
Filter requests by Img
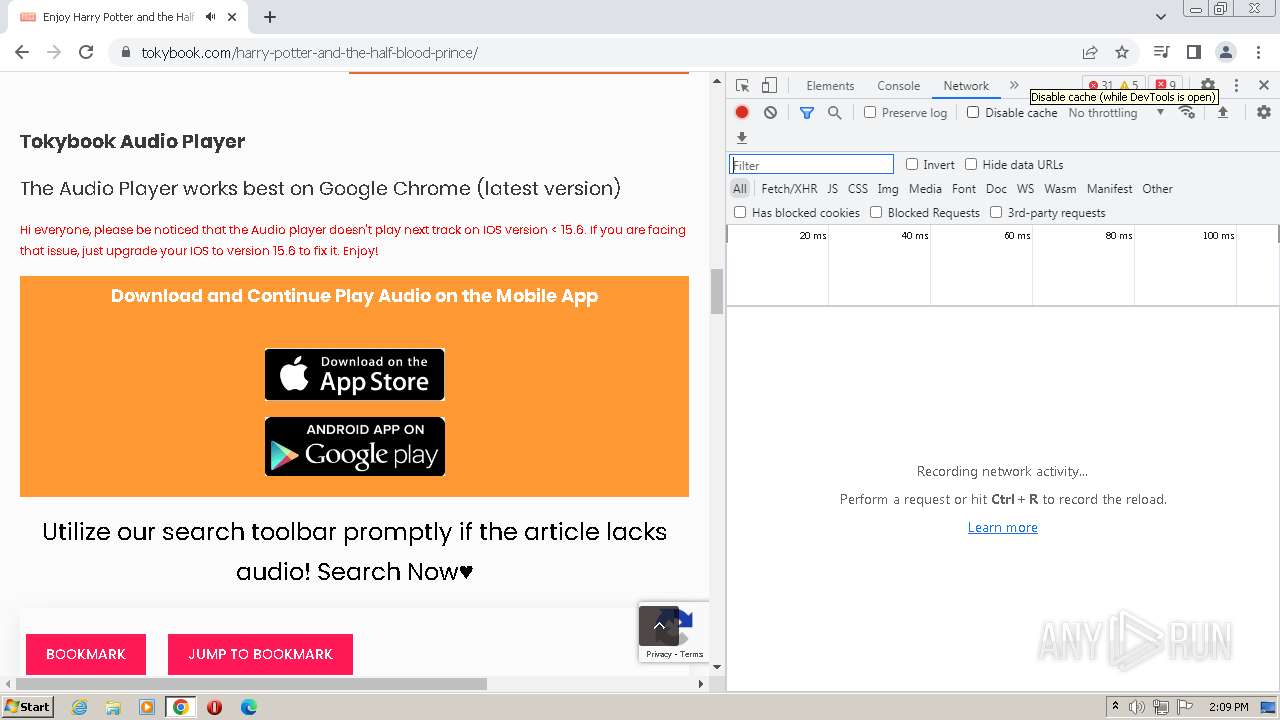click(888, 189)
